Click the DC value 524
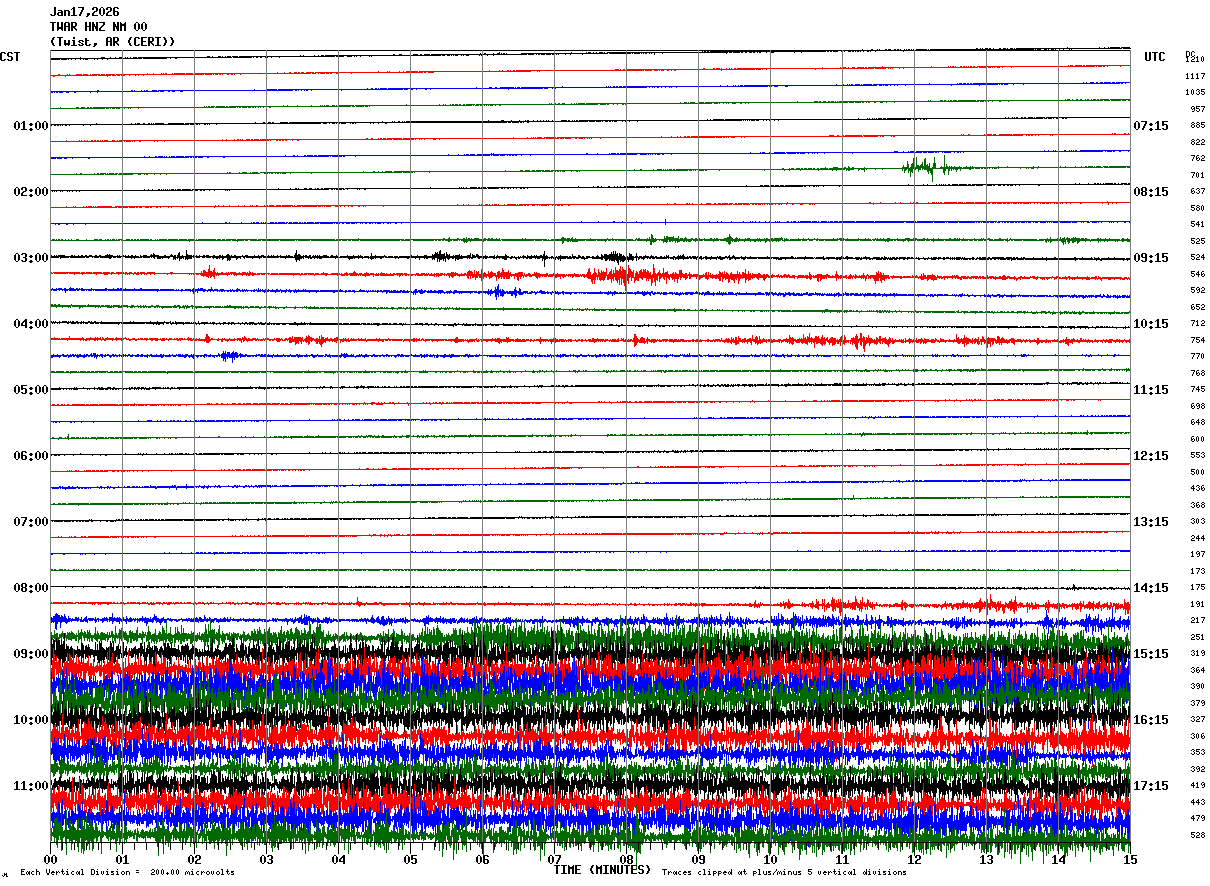1210x886 pixels. tap(1197, 257)
